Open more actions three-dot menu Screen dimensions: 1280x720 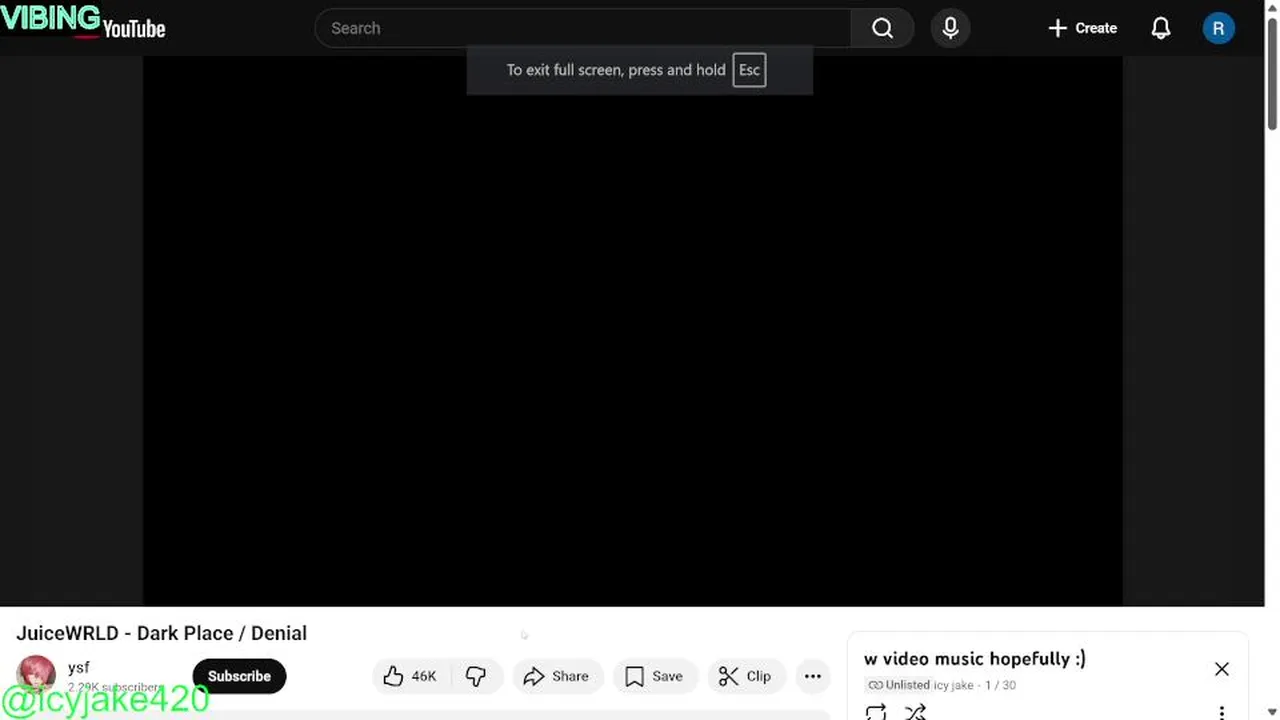pos(813,676)
